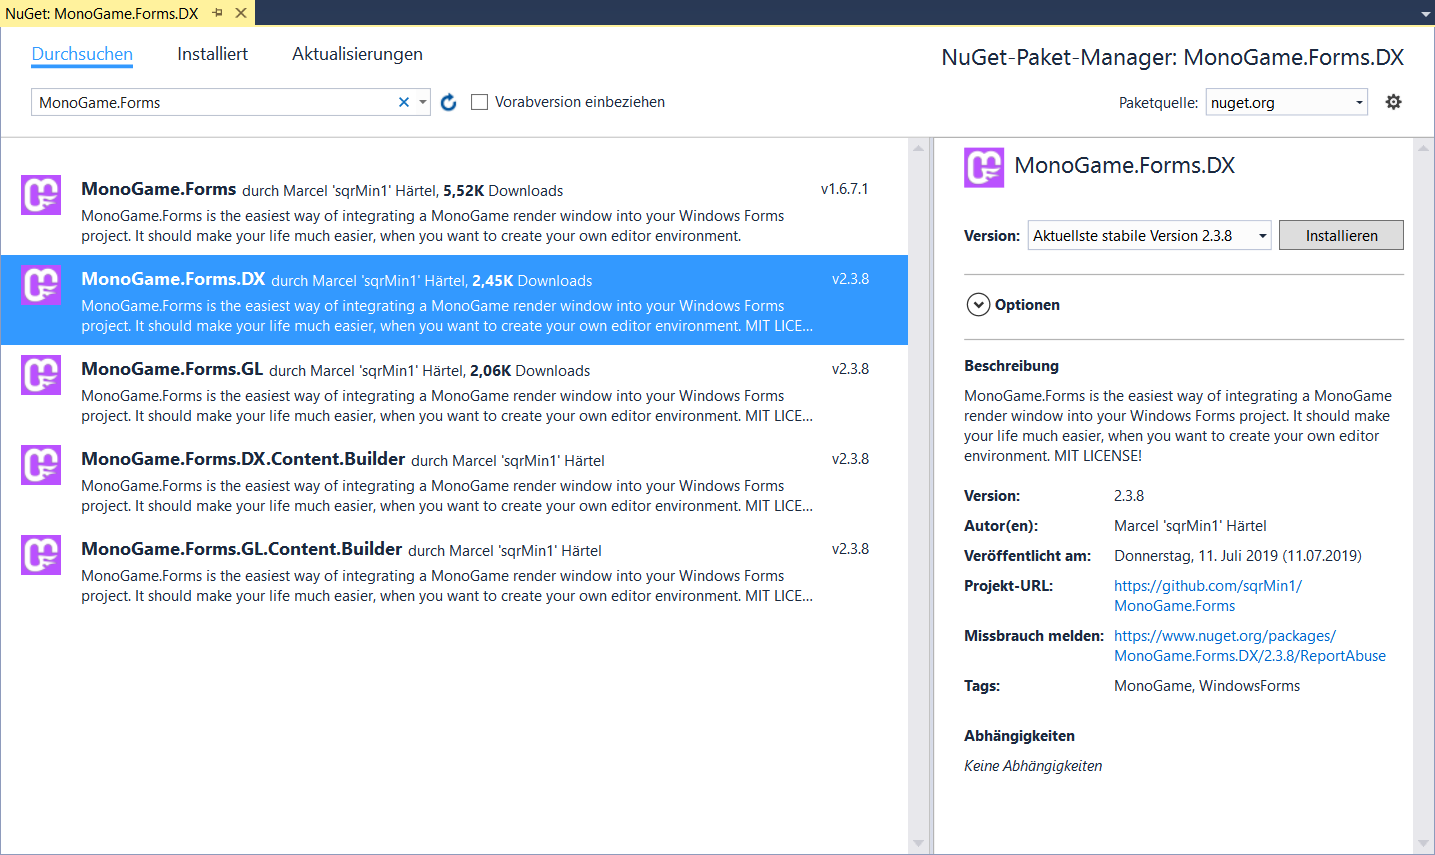Click the refresh search results icon
The width and height of the screenshot is (1435, 855).
click(x=448, y=102)
